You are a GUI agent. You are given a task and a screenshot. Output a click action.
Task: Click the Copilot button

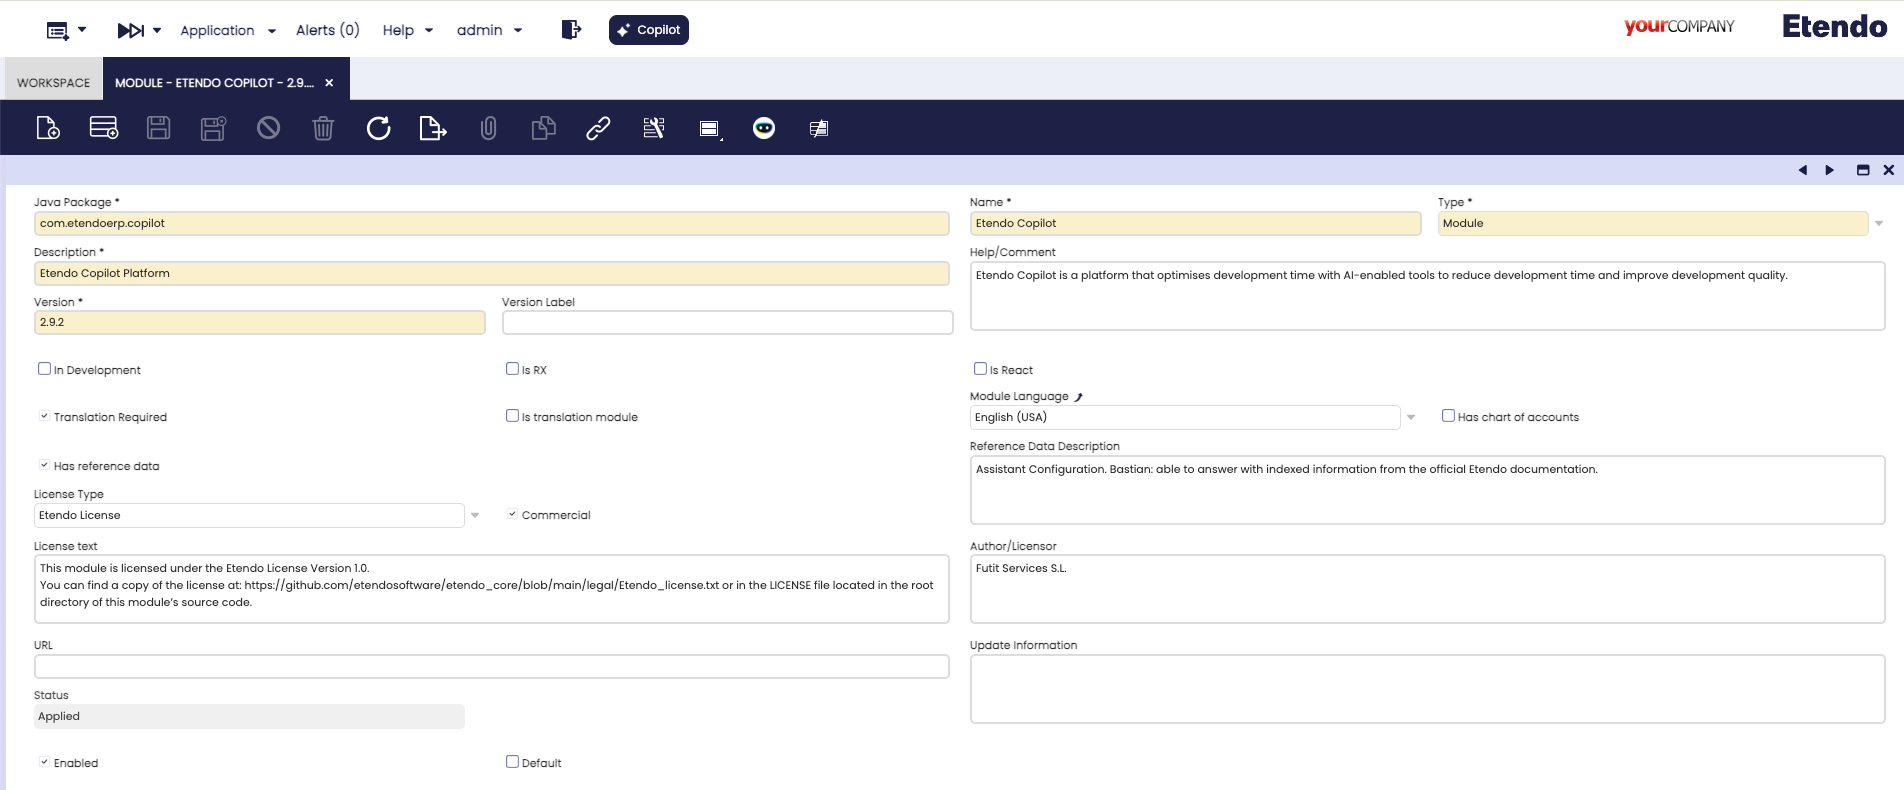pos(649,30)
